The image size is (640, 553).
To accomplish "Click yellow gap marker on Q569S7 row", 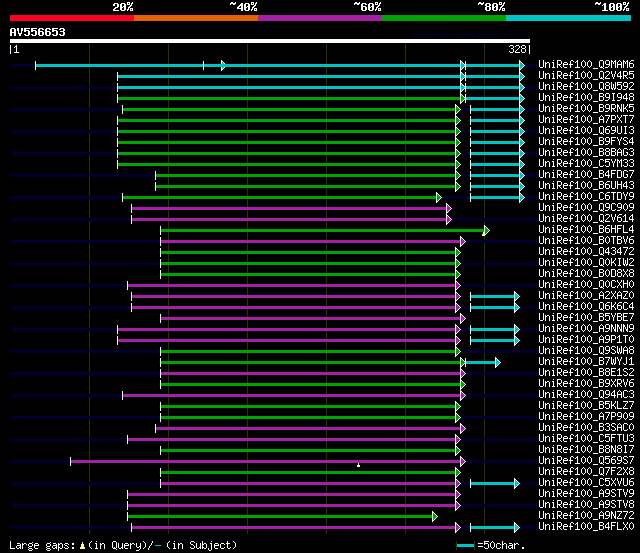I will coord(358,465).
